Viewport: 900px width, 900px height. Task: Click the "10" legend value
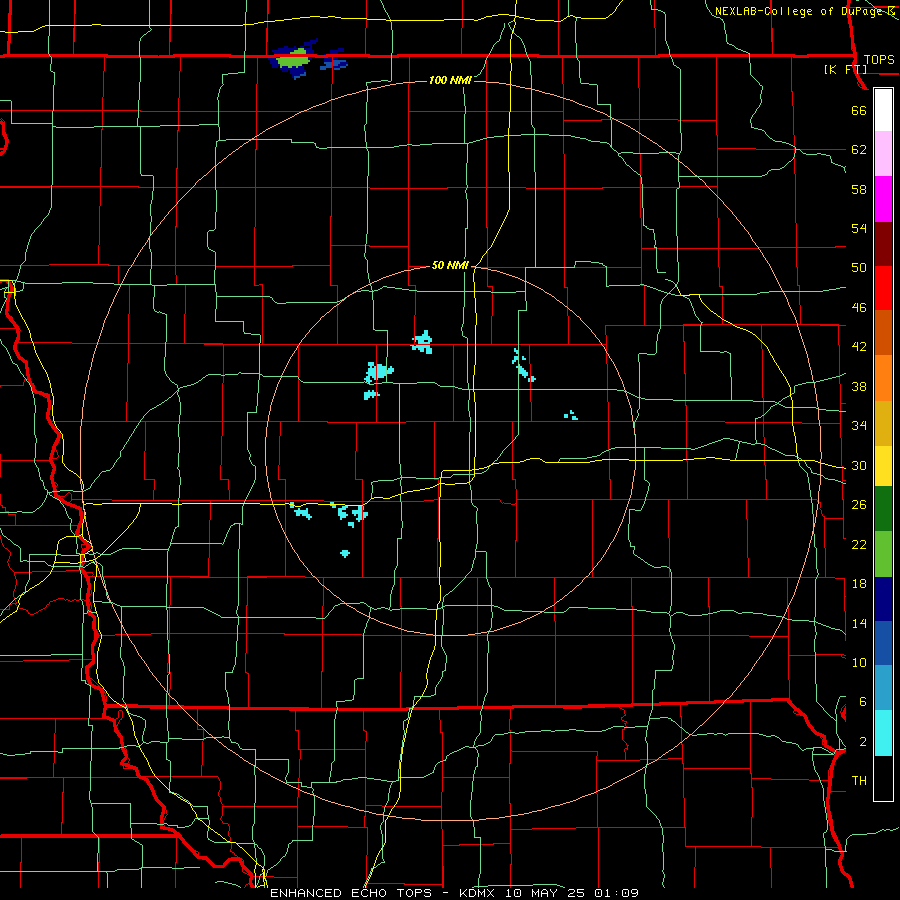pyautogui.click(x=859, y=663)
